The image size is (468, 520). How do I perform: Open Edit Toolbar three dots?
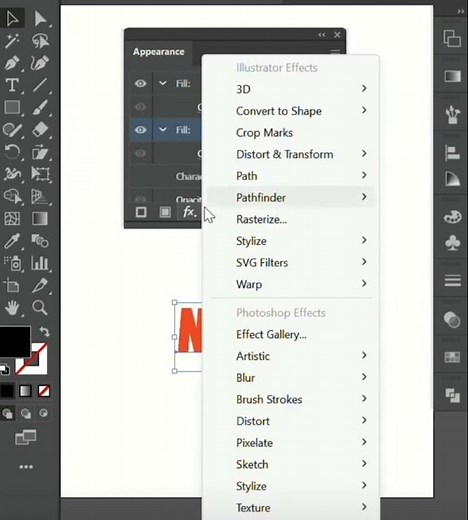click(26, 467)
